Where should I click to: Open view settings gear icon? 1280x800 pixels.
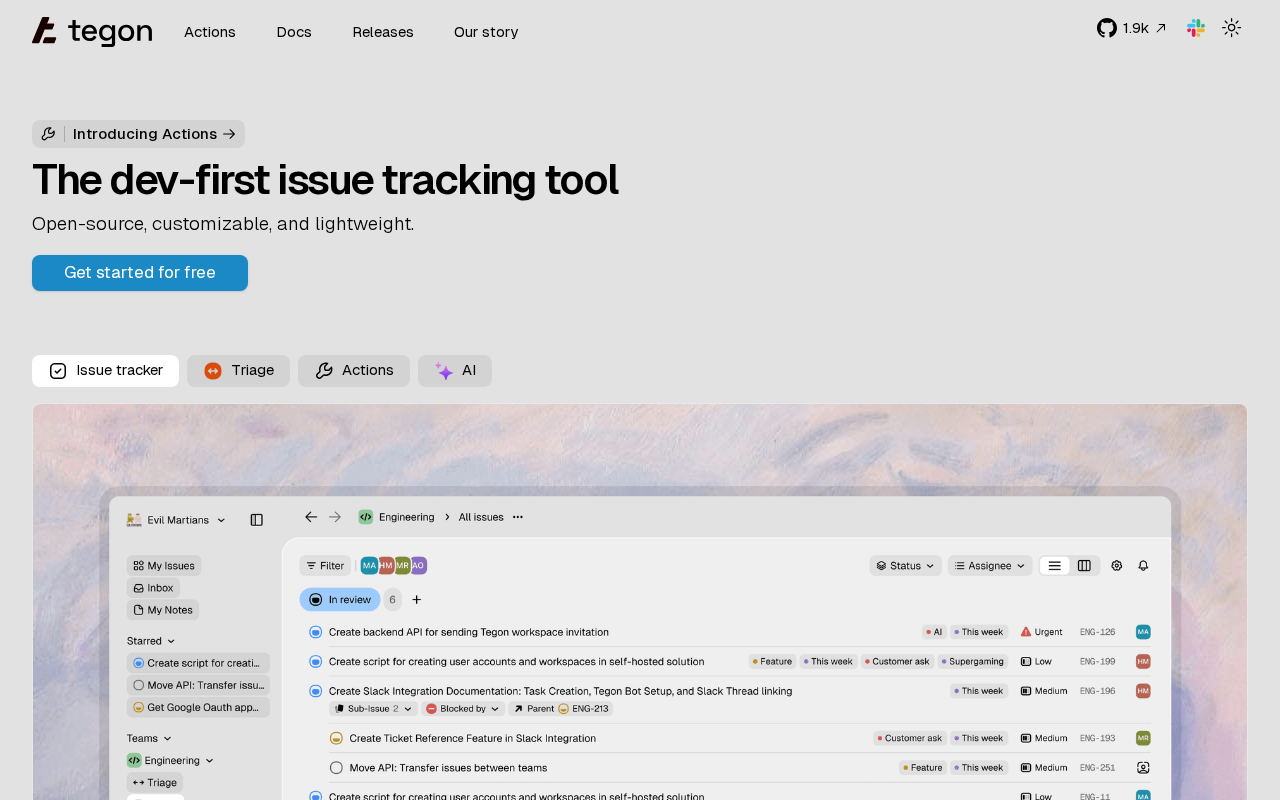tap(1117, 566)
